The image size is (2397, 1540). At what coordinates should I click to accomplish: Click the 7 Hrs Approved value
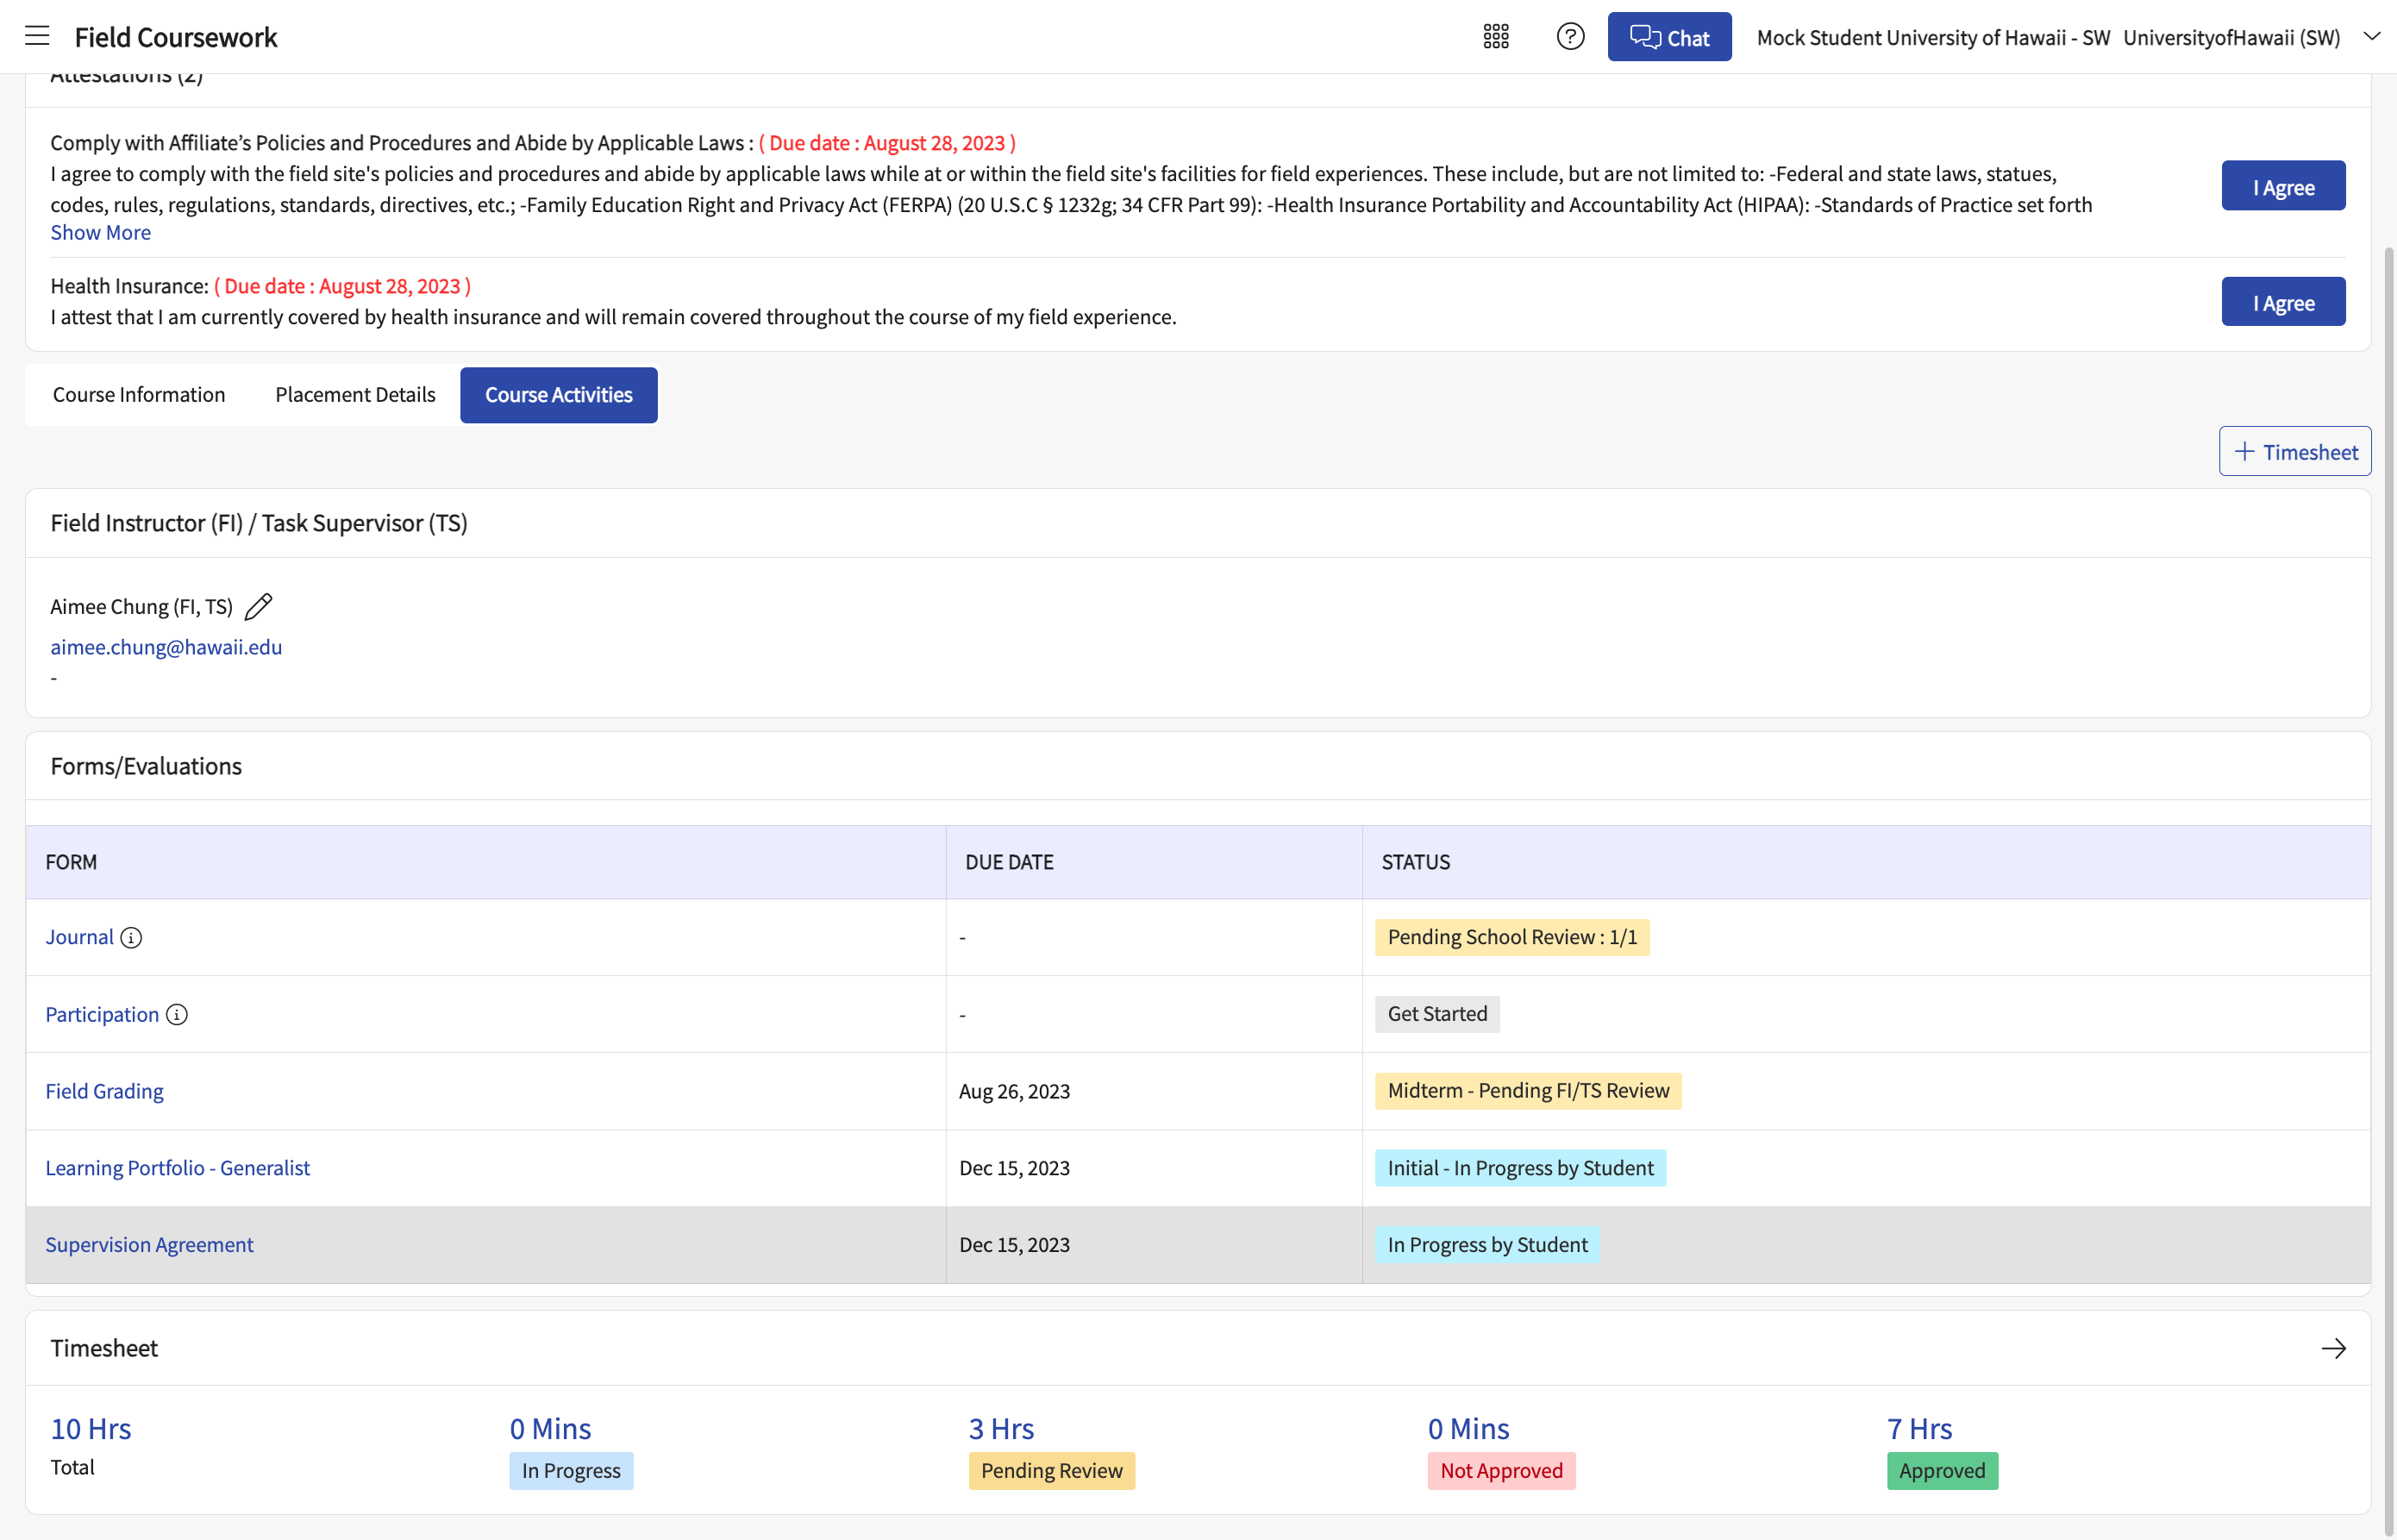(x=1919, y=1429)
